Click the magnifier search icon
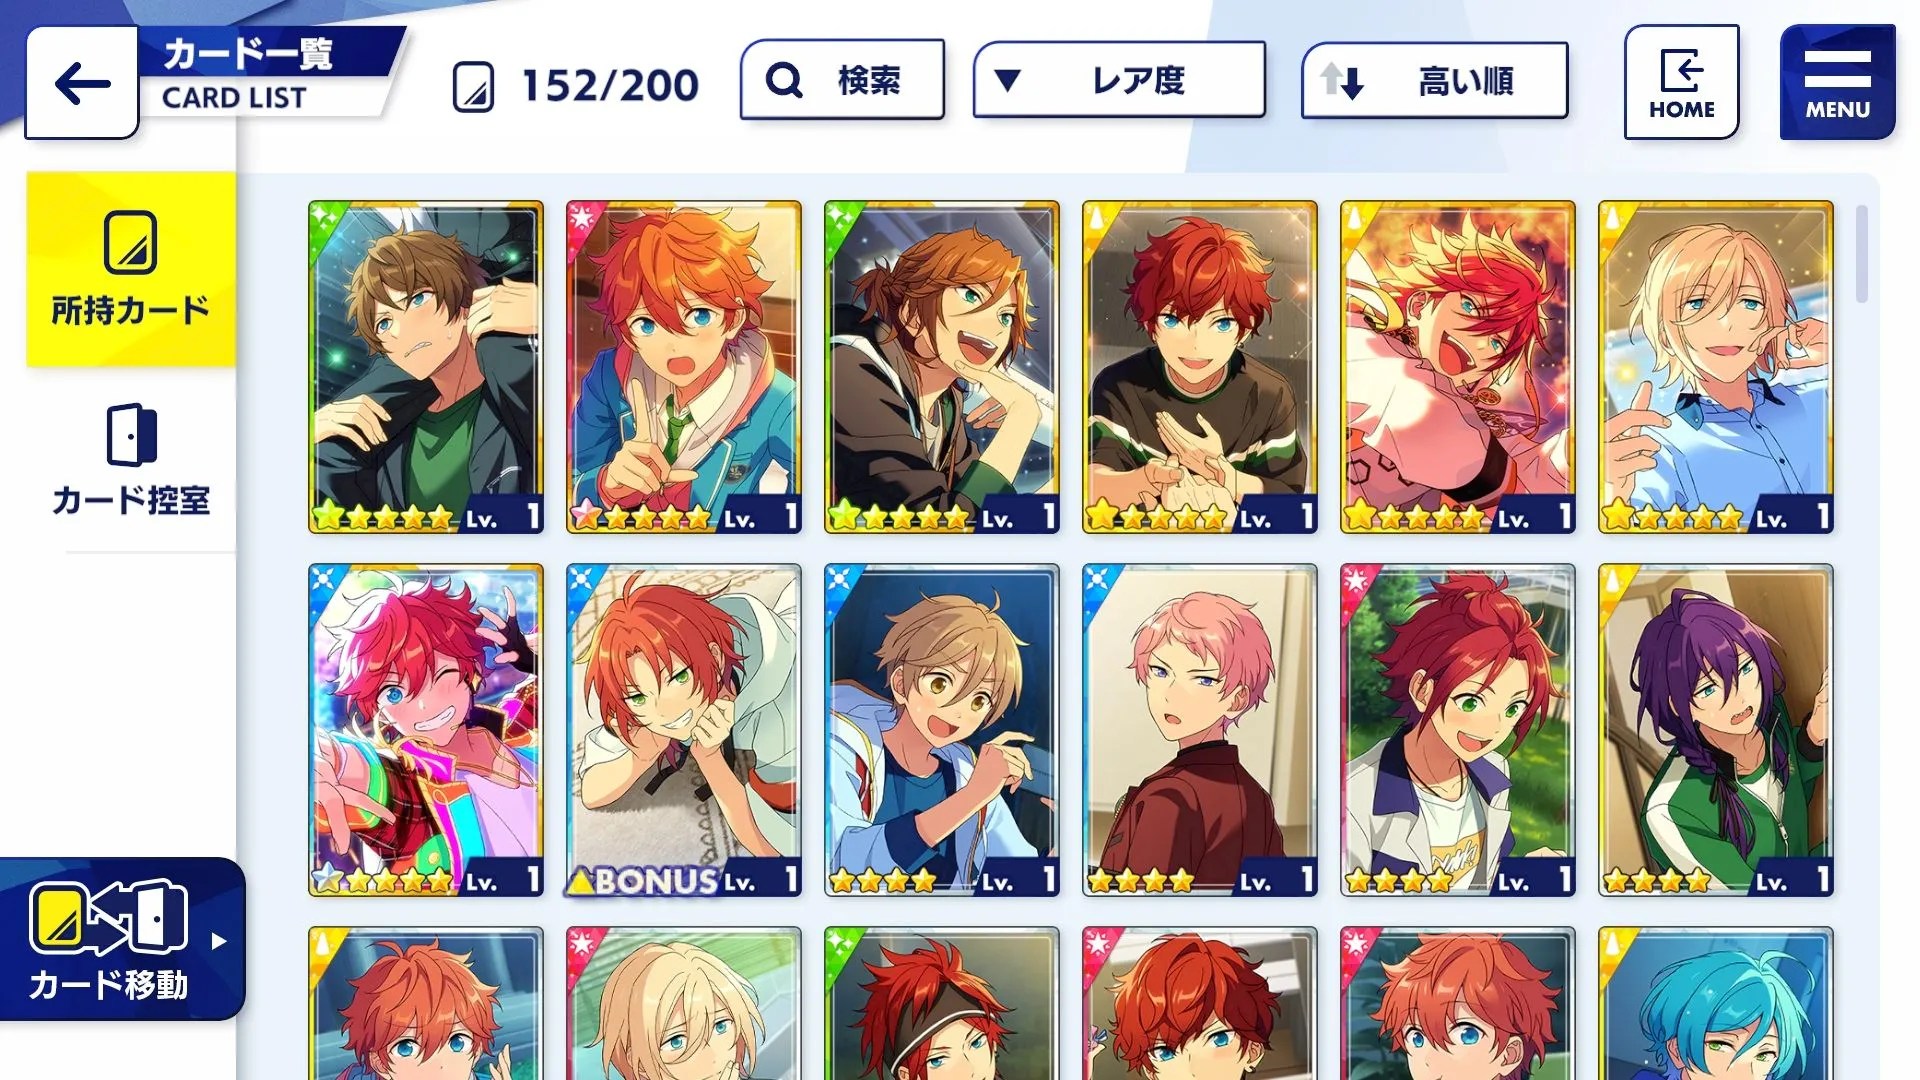Viewport: 1920px width, 1080px height. coord(784,80)
